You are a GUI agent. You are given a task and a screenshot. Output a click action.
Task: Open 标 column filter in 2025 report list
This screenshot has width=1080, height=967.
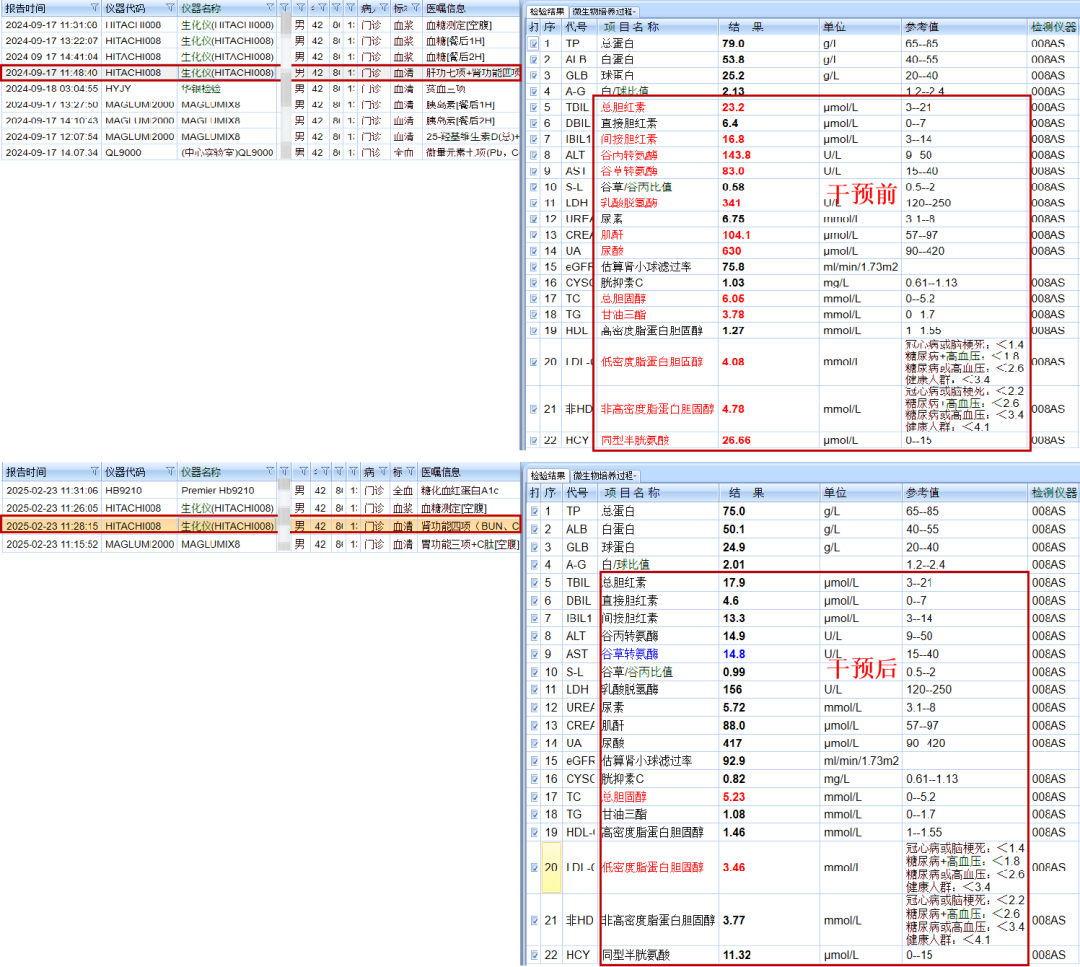tap(412, 472)
